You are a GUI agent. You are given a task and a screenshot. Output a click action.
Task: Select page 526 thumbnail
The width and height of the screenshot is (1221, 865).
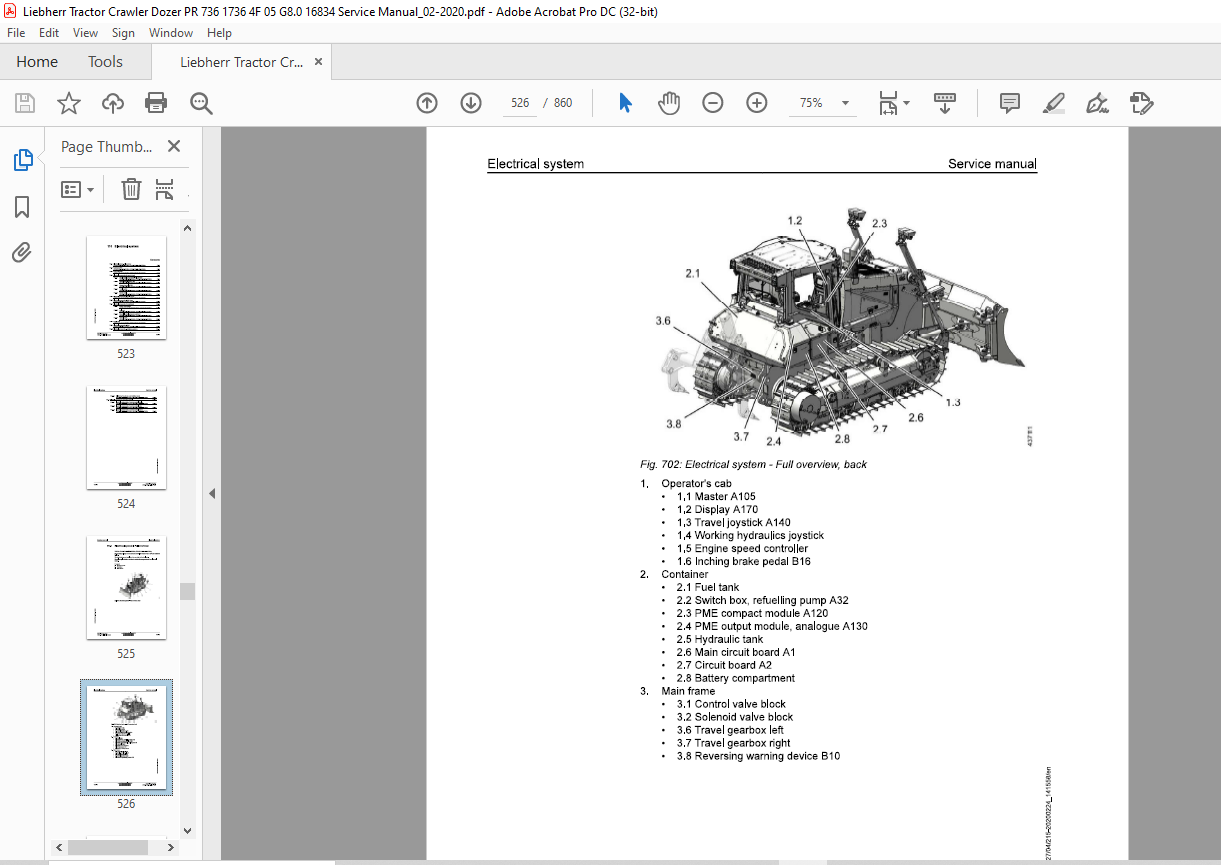click(126, 738)
